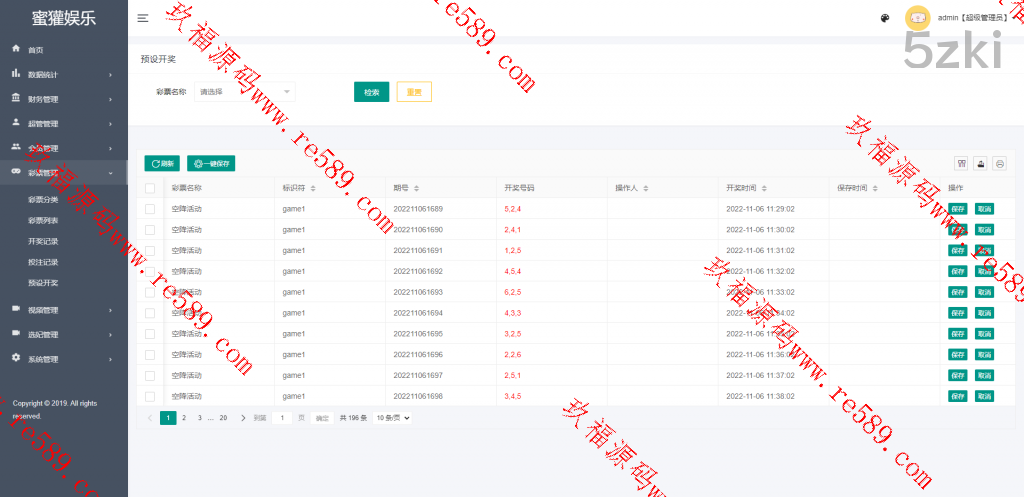Click the page jump number input field
Viewport: 1024px width, 497px height.
tap(282, 418)
